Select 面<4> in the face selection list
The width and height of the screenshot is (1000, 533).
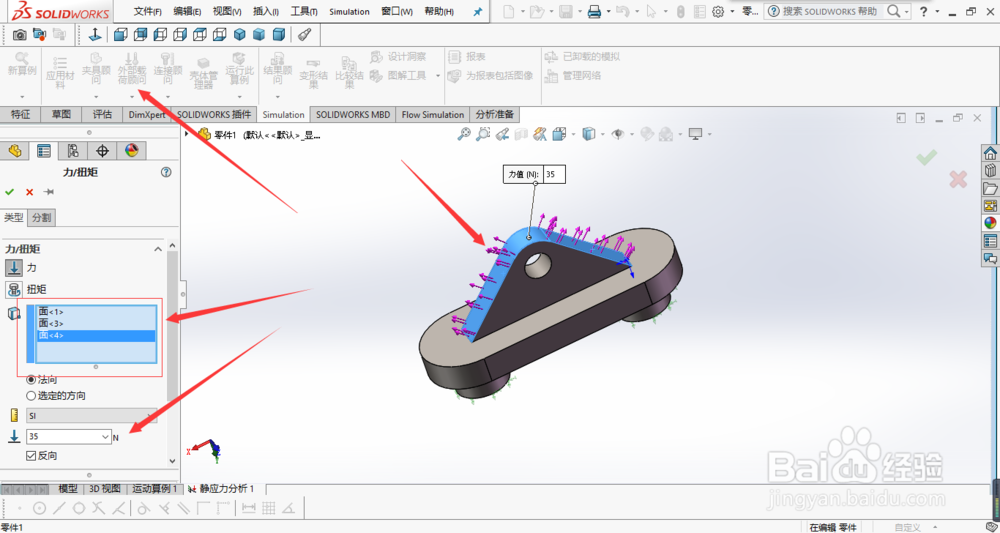coord(96,335)
